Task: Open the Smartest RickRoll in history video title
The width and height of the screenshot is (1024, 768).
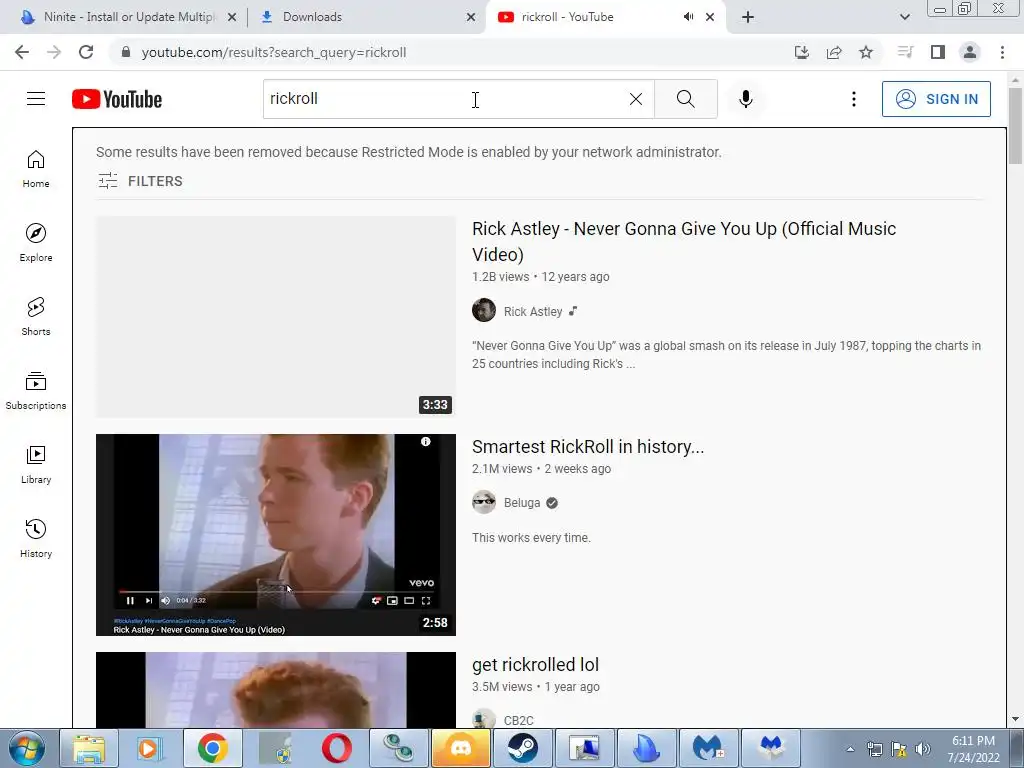Action: coord(588,447)
